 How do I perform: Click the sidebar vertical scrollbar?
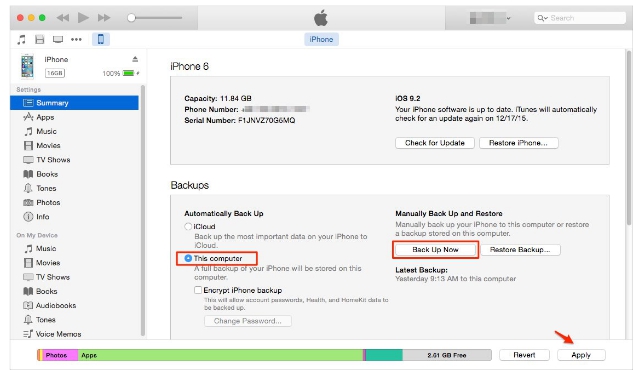[142, 210]
